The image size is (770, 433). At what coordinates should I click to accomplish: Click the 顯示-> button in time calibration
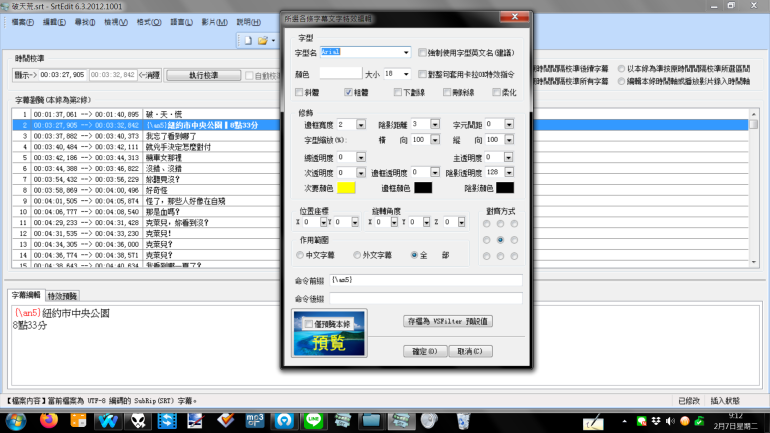pyautogui.click(x=26, y=75)
